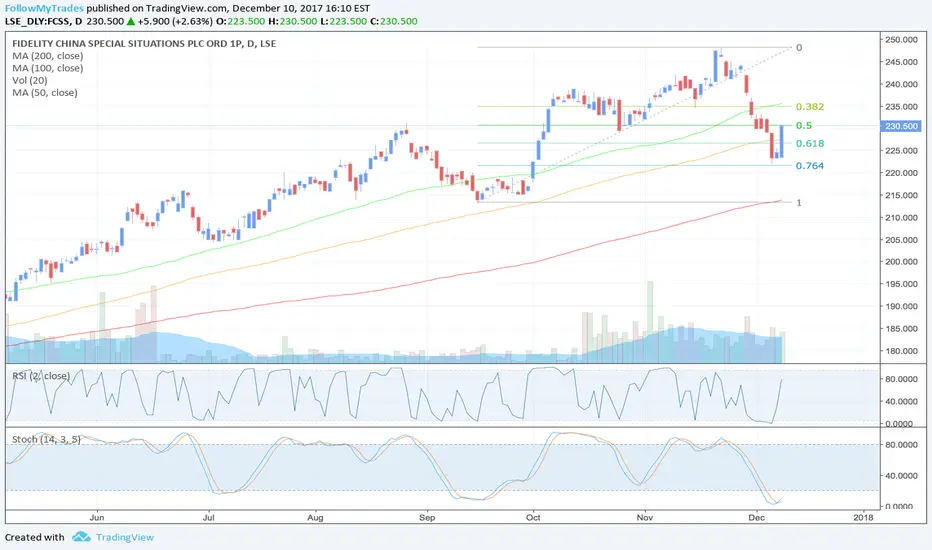Select the MA (100, close) indicator label

click(x=48, y=68)
